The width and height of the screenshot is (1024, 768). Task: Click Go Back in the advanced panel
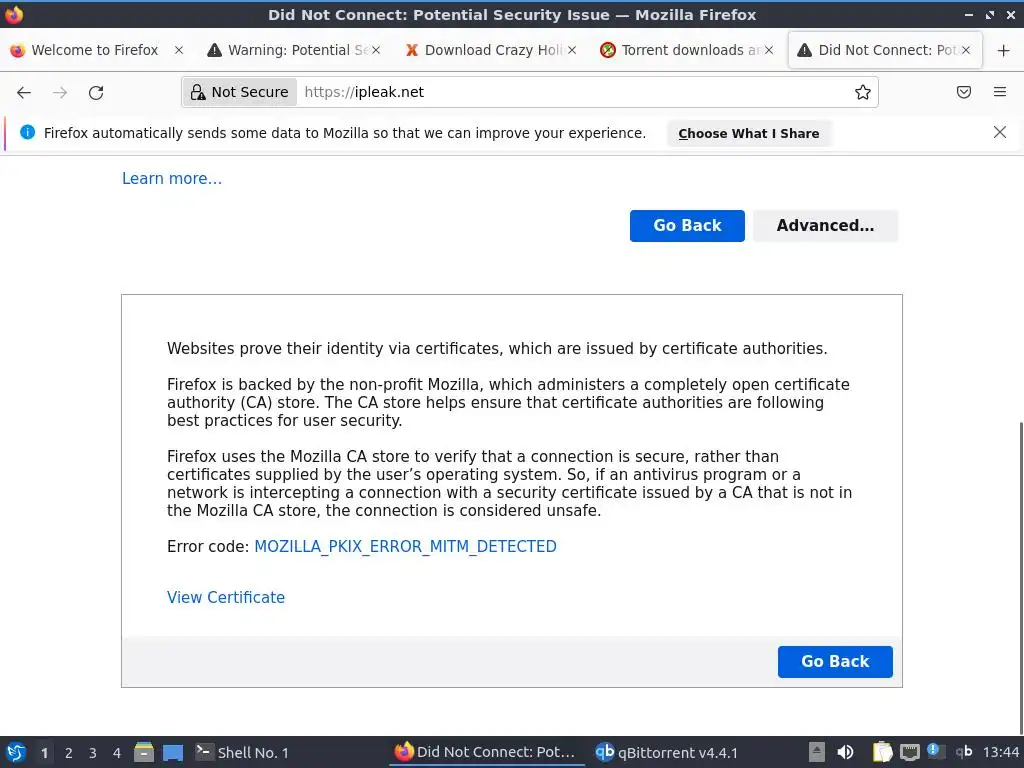835,662
